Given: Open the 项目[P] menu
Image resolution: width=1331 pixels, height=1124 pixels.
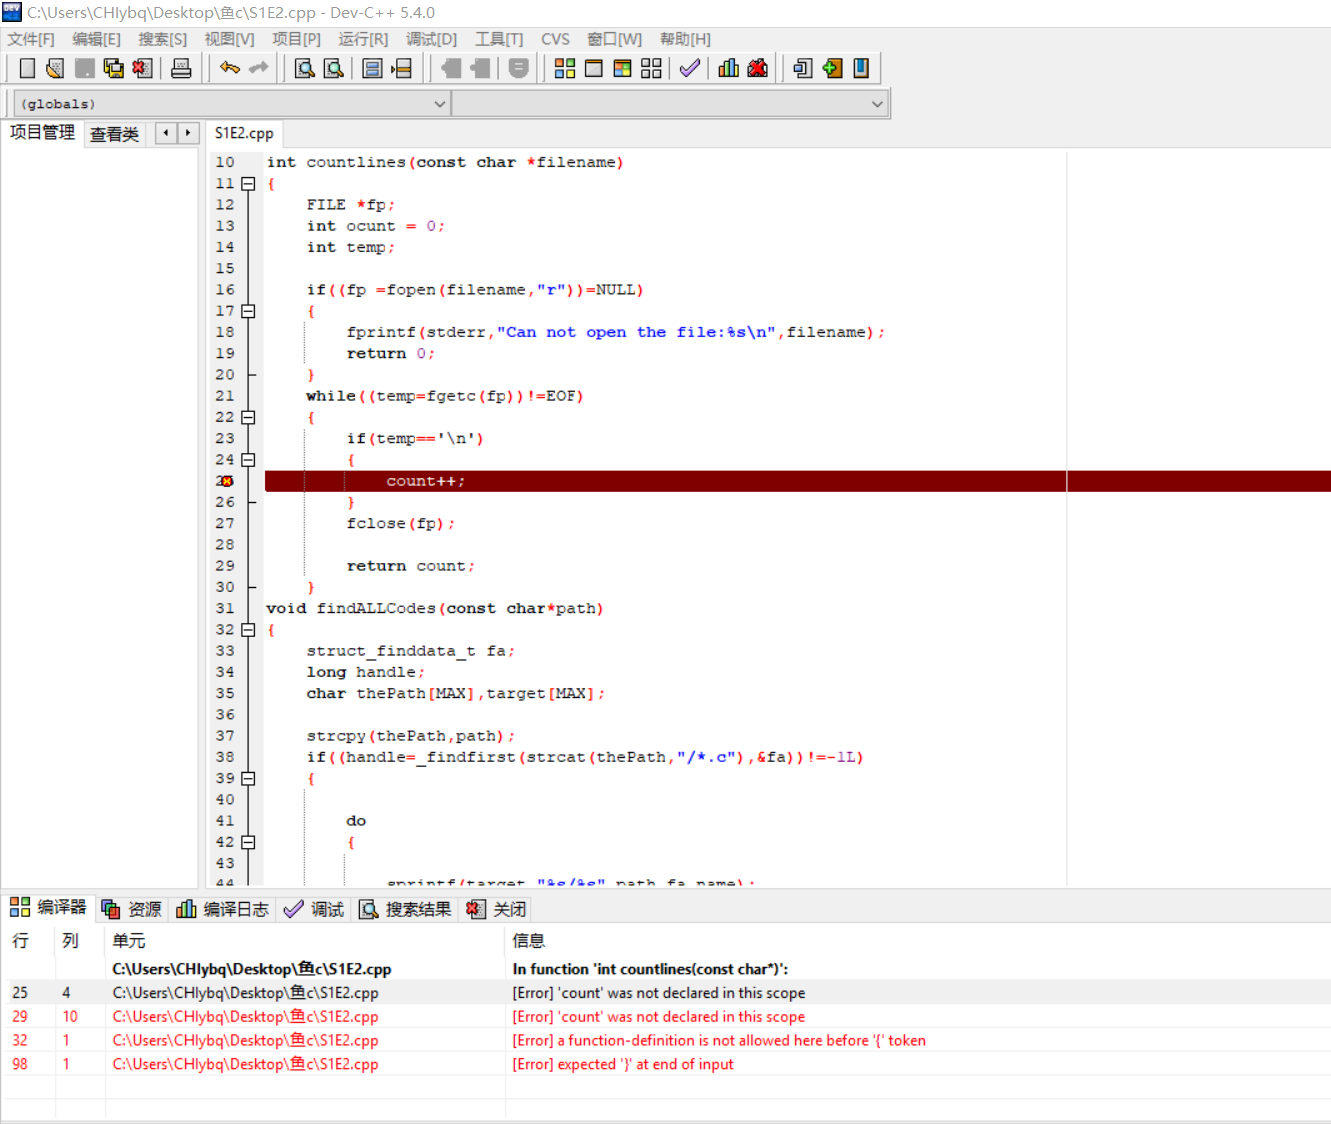Looking at the screenshot, I should pos(296,39).
